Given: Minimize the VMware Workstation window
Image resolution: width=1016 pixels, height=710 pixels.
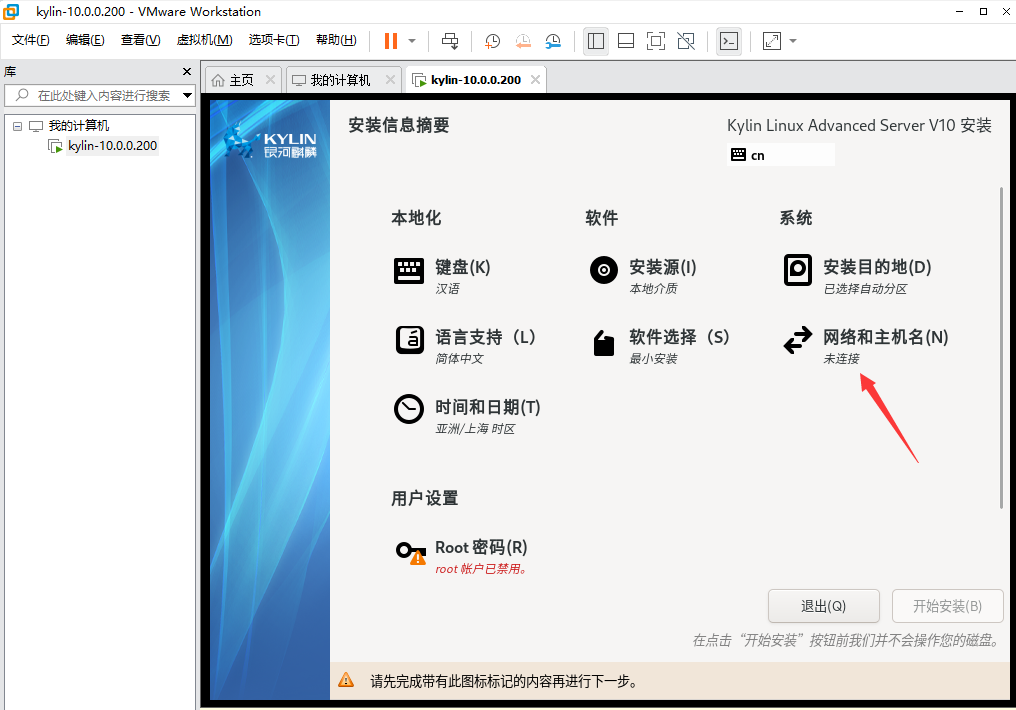Looking at the screenshot, I should click(960, 11).
